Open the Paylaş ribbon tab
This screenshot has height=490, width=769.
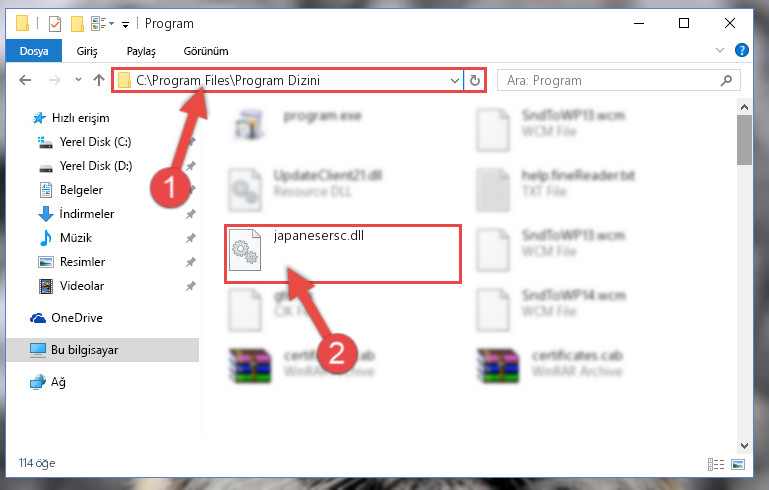click(x=141, y=51)
